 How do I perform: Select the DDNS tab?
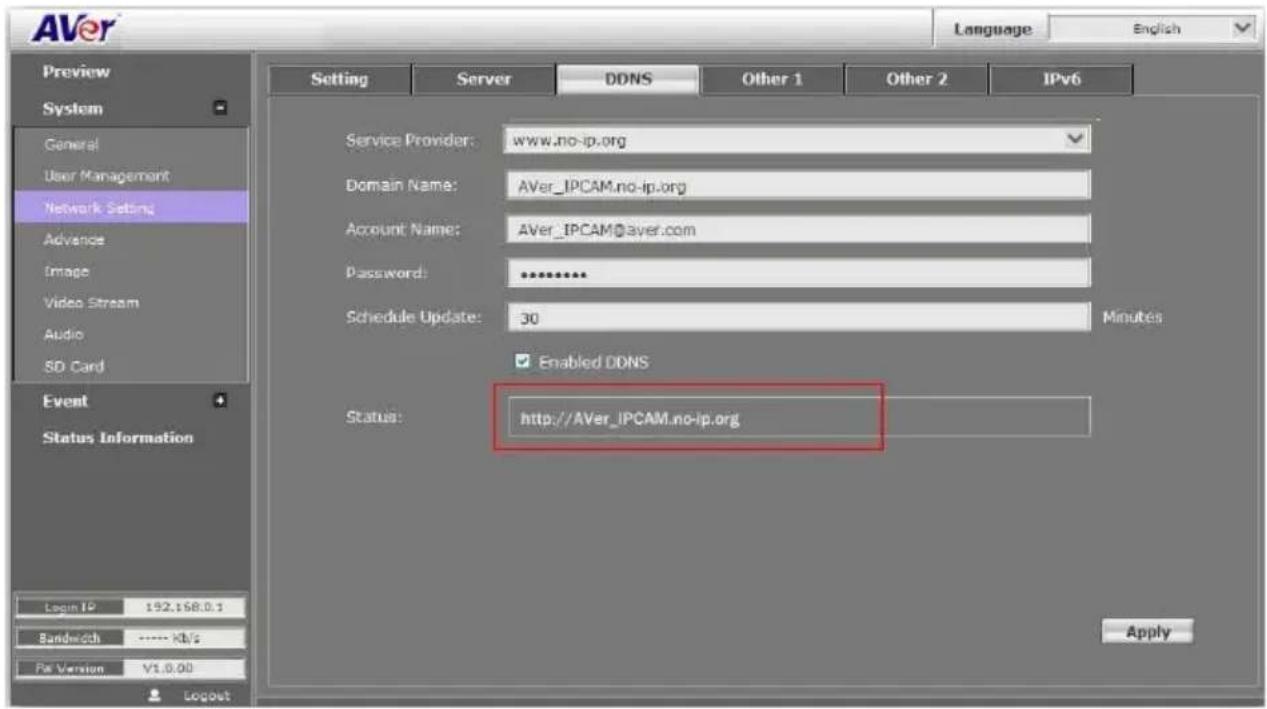[x=628, y=80]
